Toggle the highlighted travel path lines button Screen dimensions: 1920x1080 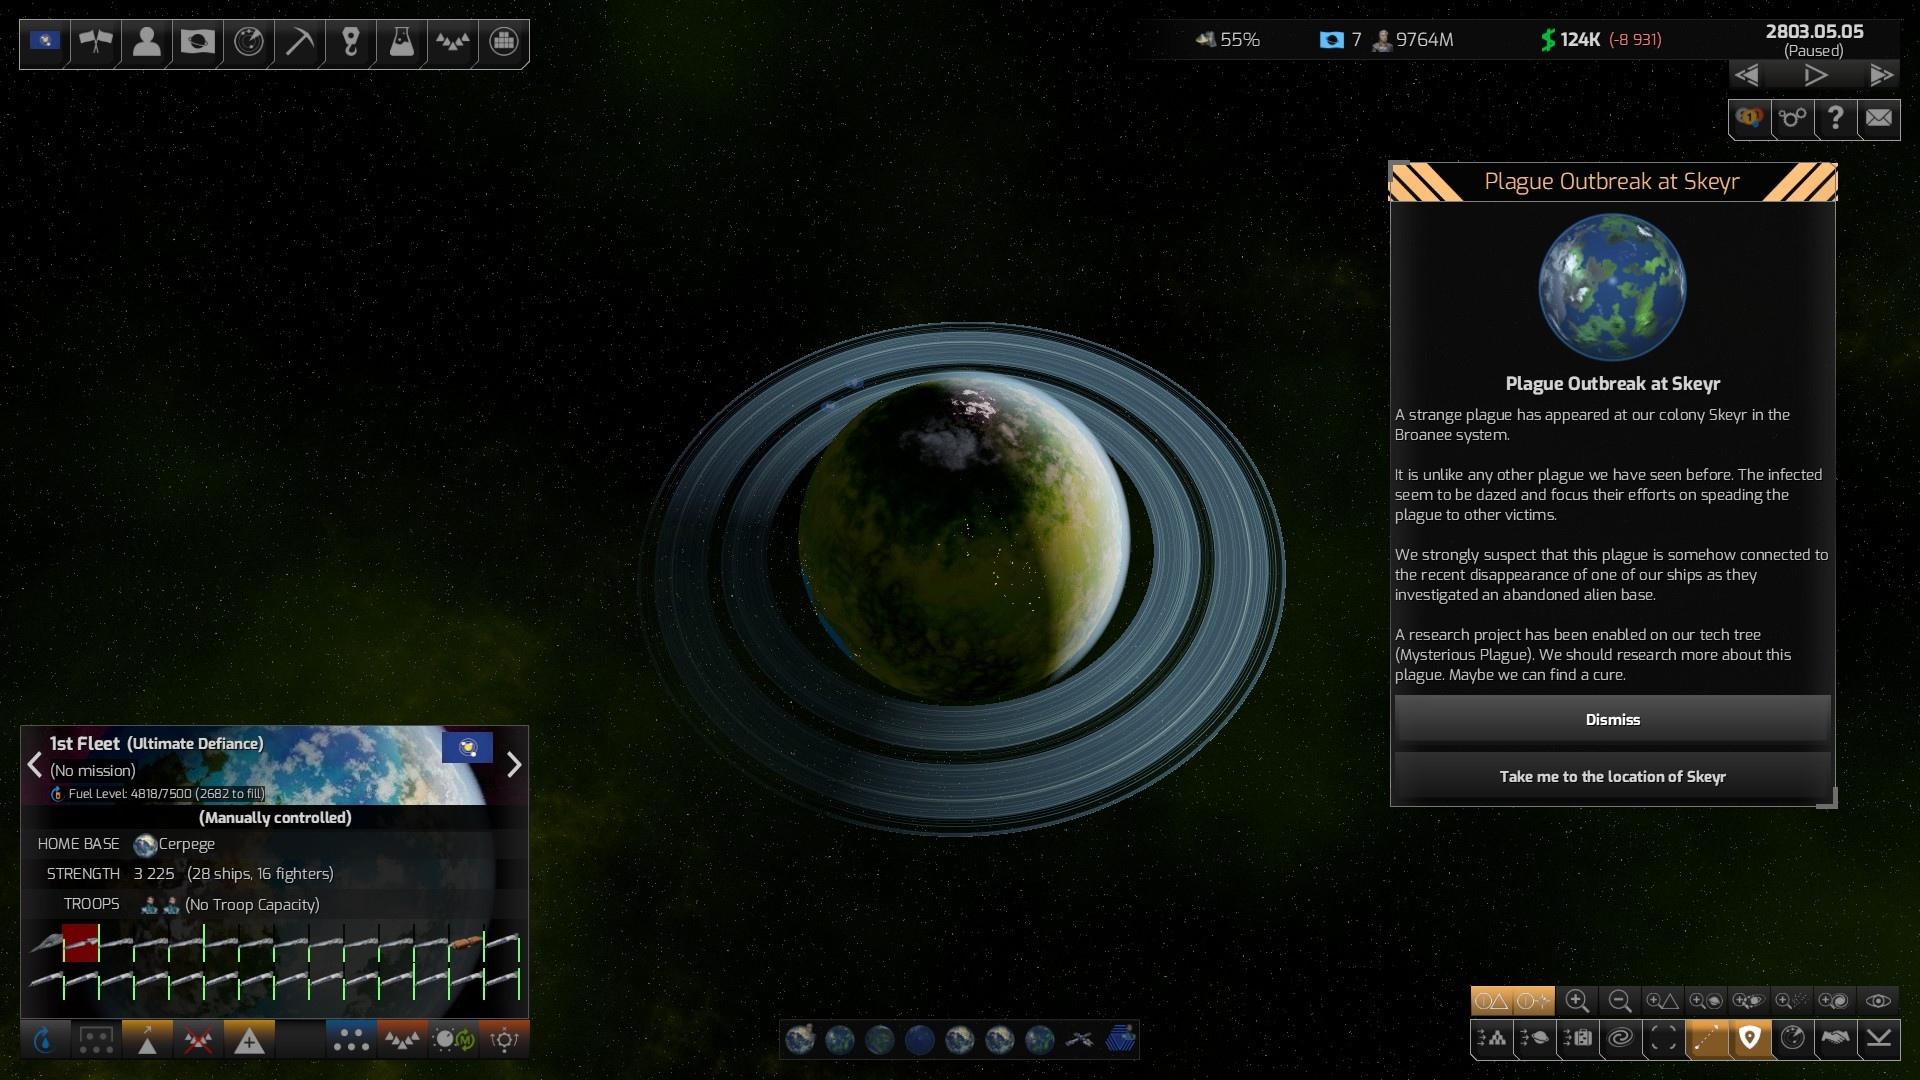click(x=1707, y=1039)
